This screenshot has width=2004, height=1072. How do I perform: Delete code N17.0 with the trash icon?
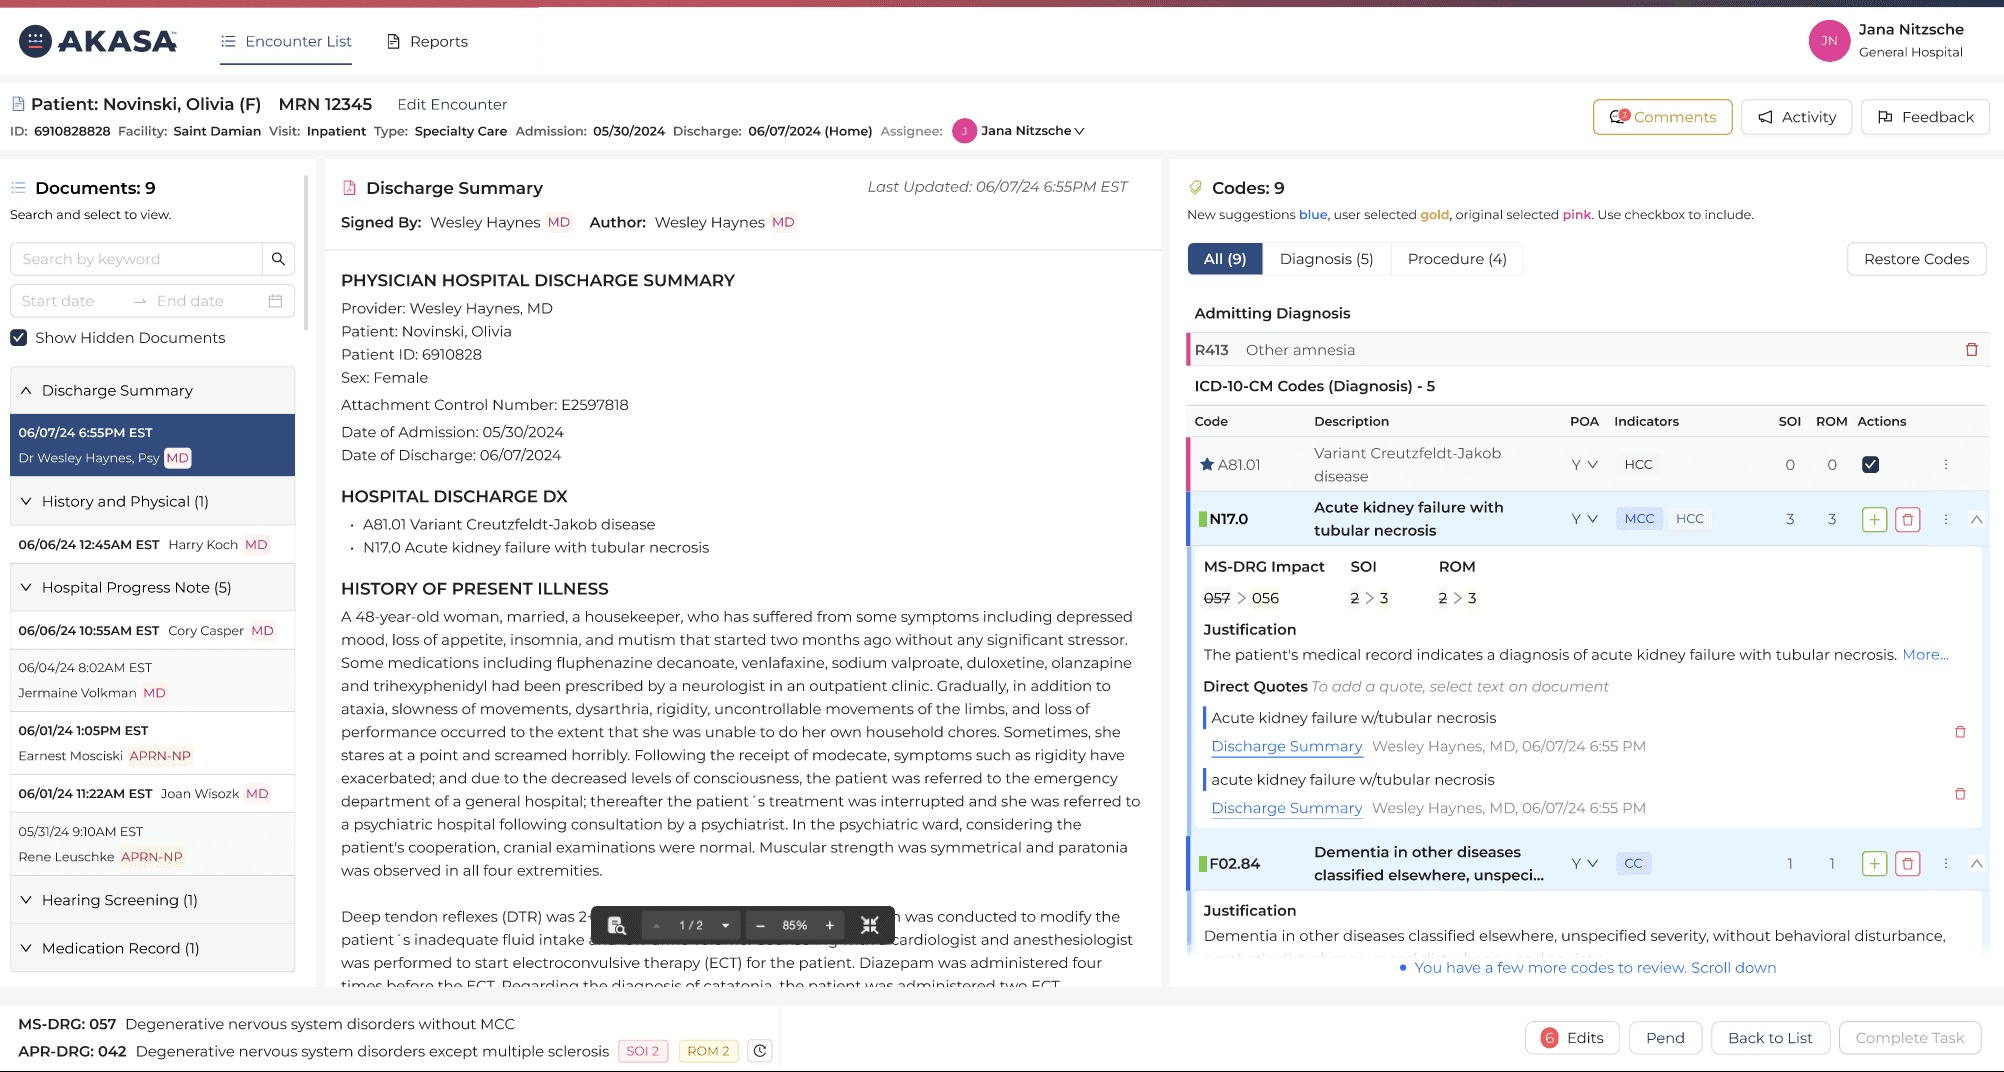coord(1908,519)
